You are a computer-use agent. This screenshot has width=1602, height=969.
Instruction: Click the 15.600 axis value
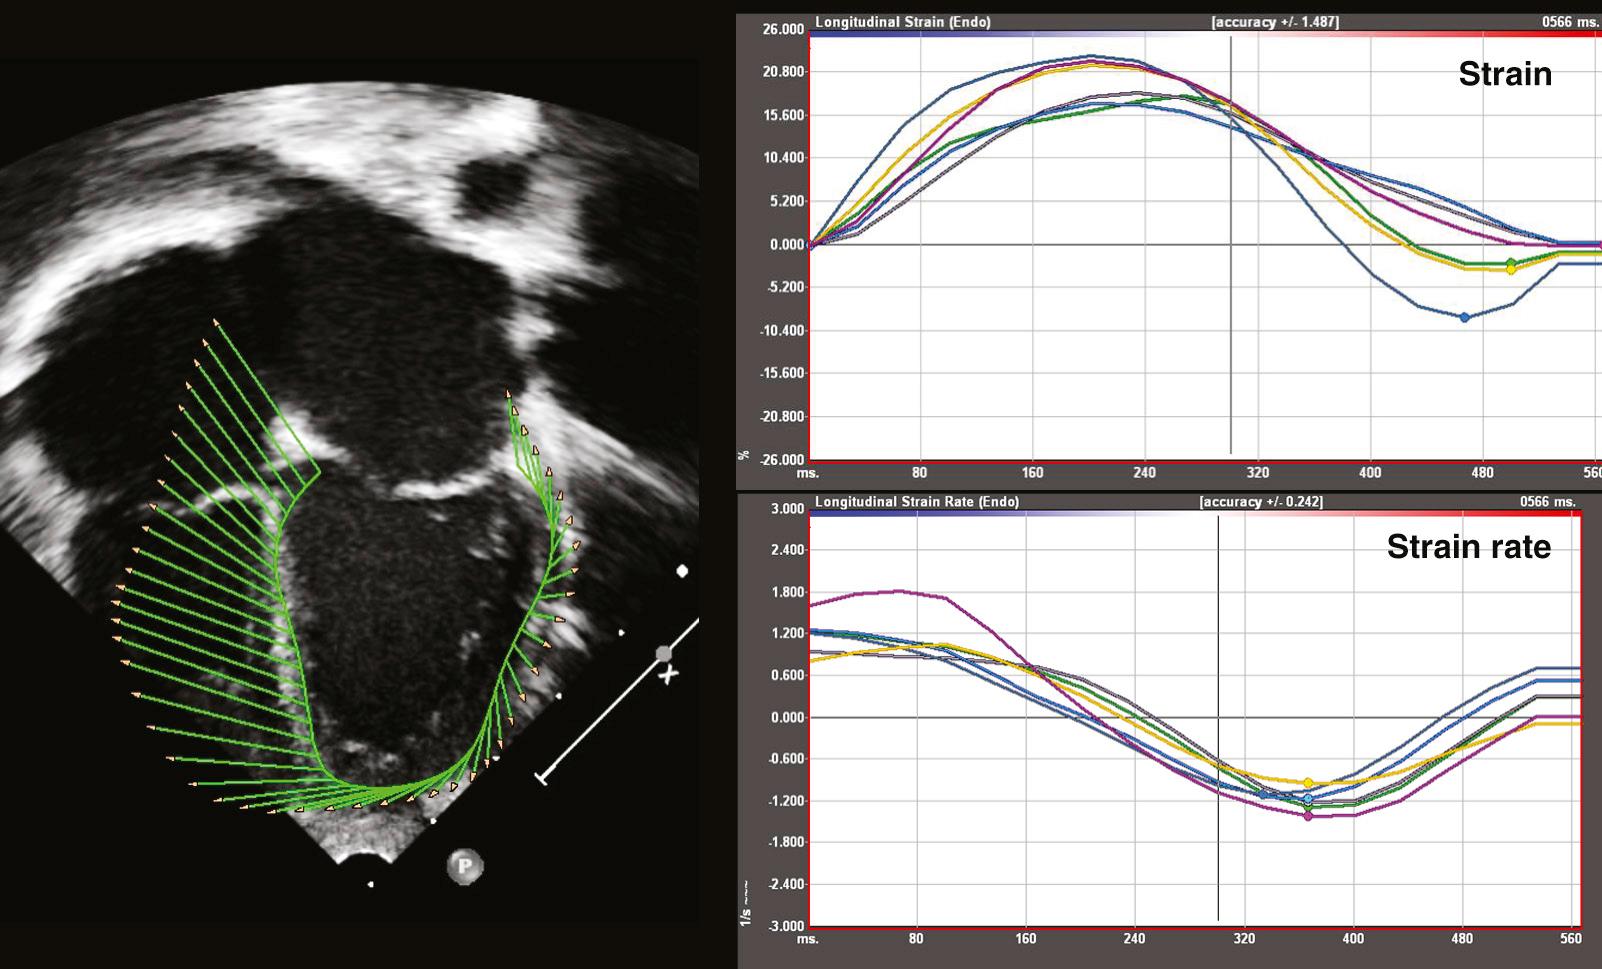point(783,116)
